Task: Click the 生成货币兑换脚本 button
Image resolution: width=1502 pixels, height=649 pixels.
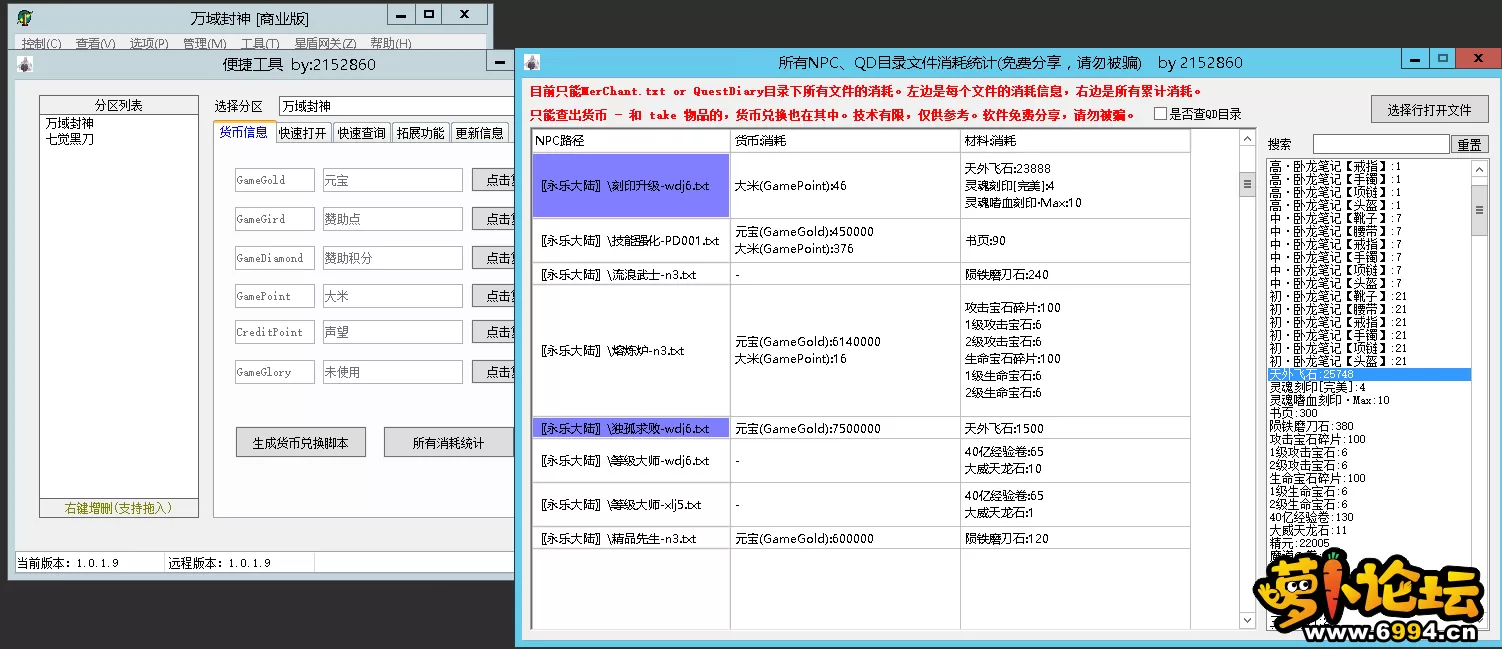Action: point(301,442)
